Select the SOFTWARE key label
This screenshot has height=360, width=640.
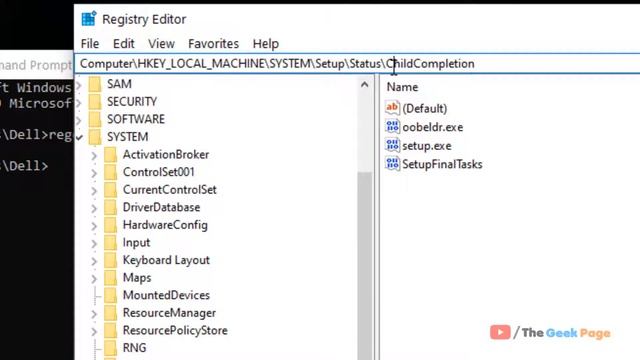coord(136,119)
